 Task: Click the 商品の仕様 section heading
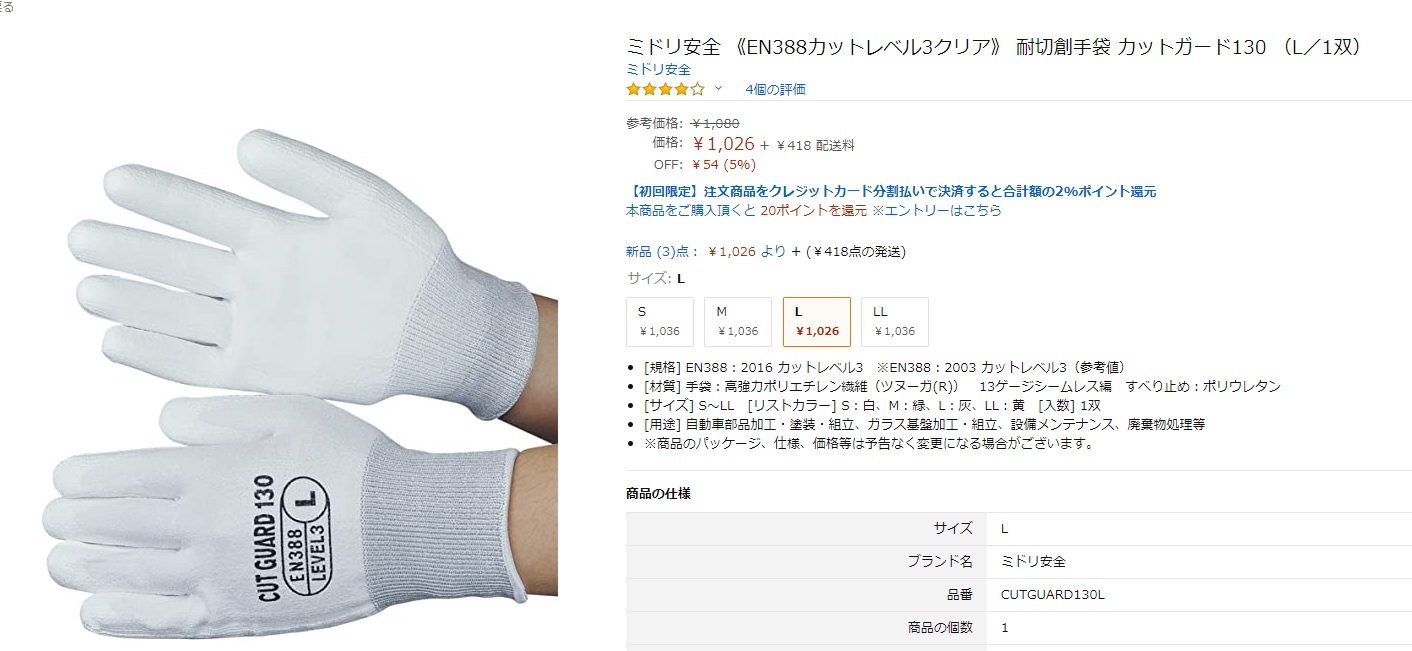pyautogui.click(x=658, y=494)
